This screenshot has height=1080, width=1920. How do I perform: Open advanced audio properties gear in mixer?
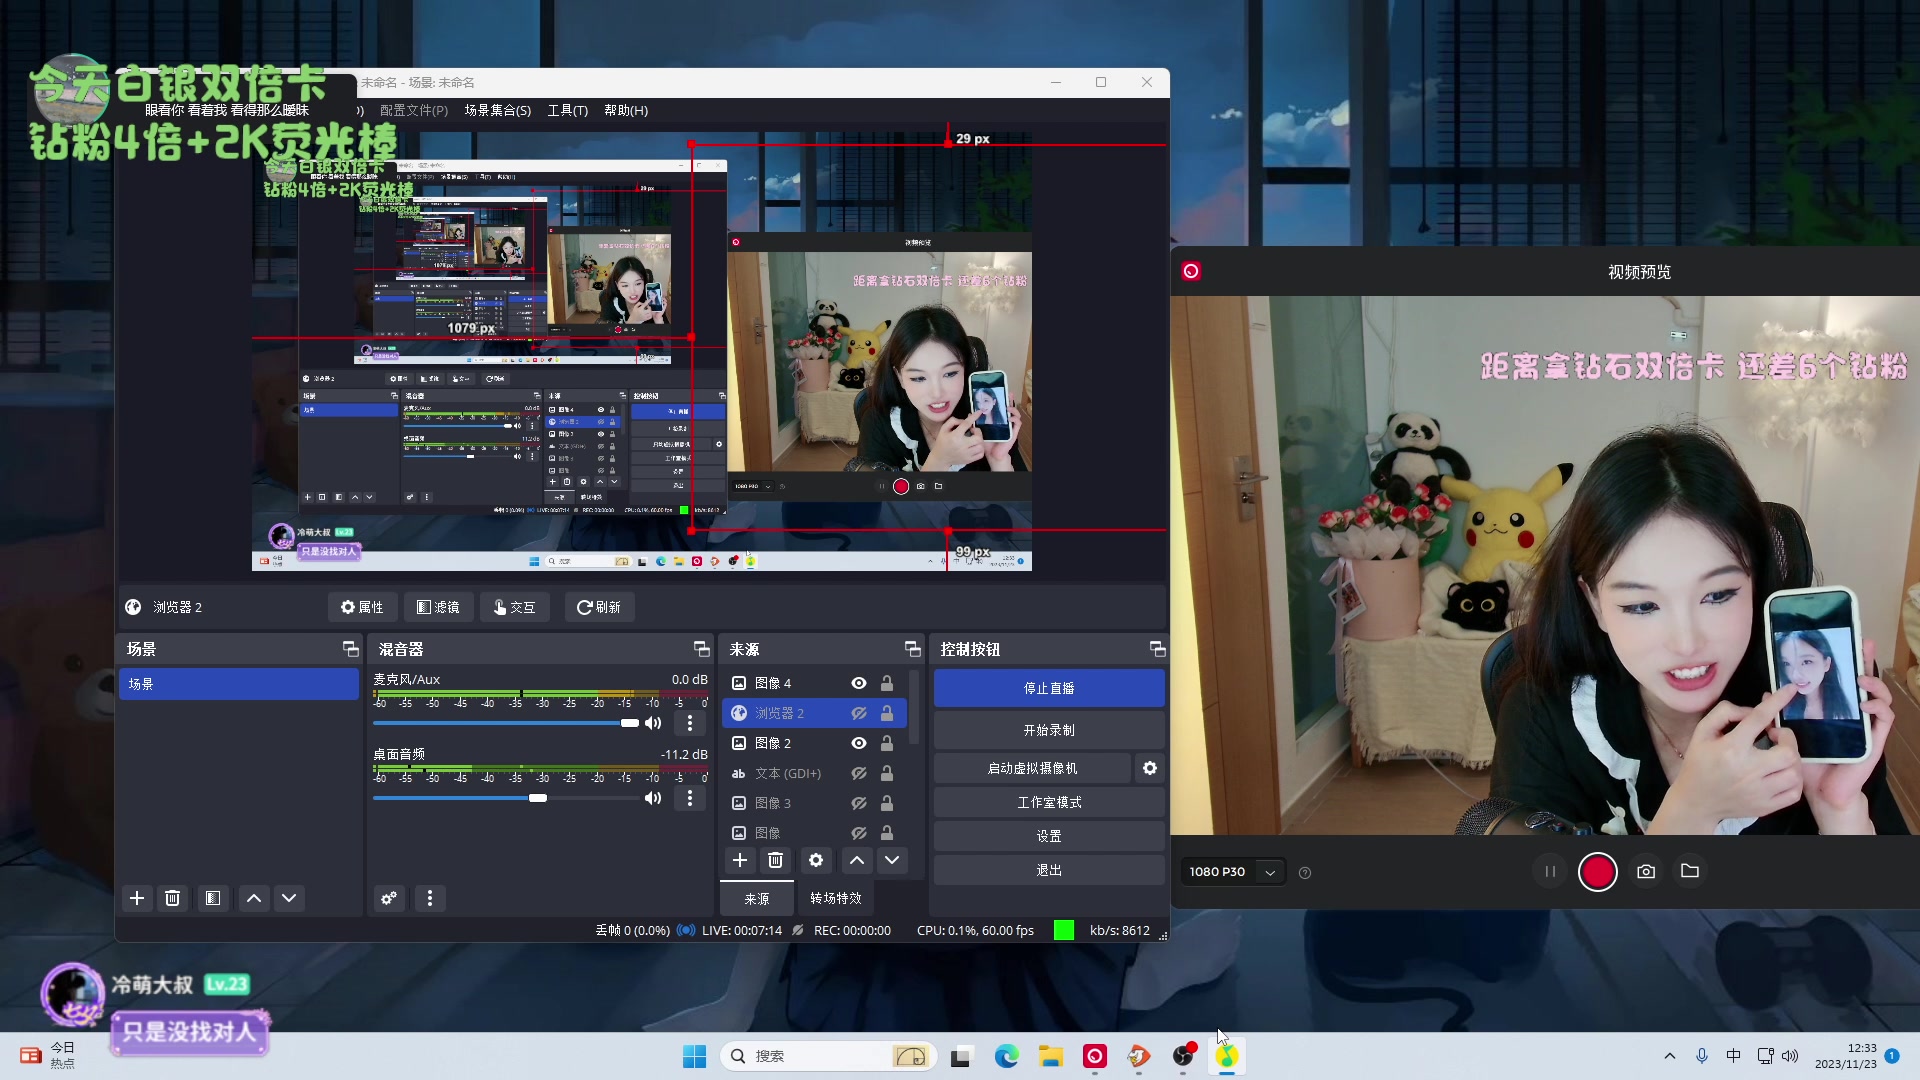389,898
